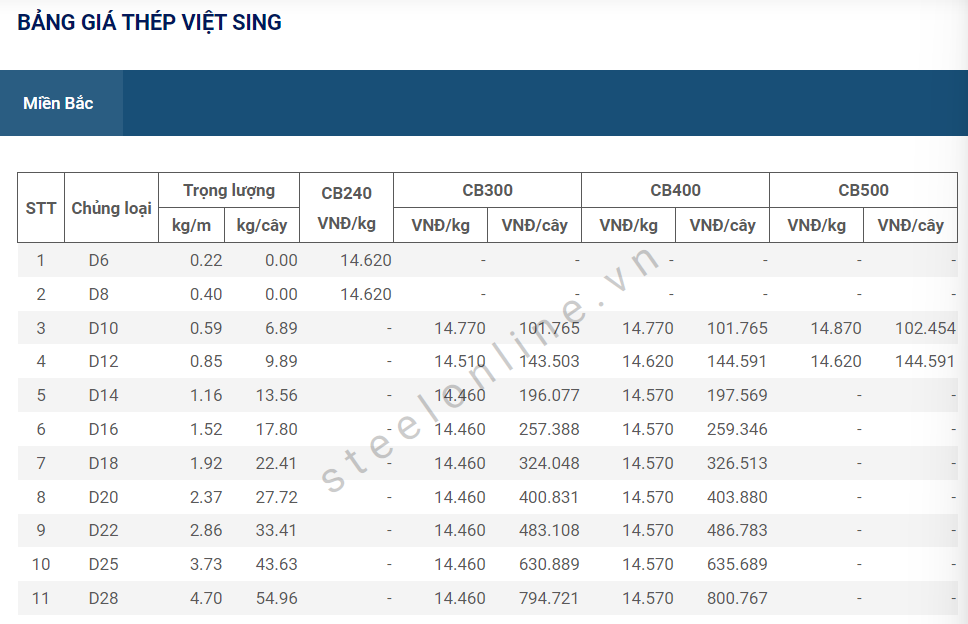
Task: Click the D6 product cell
Action: click(99, 260)
